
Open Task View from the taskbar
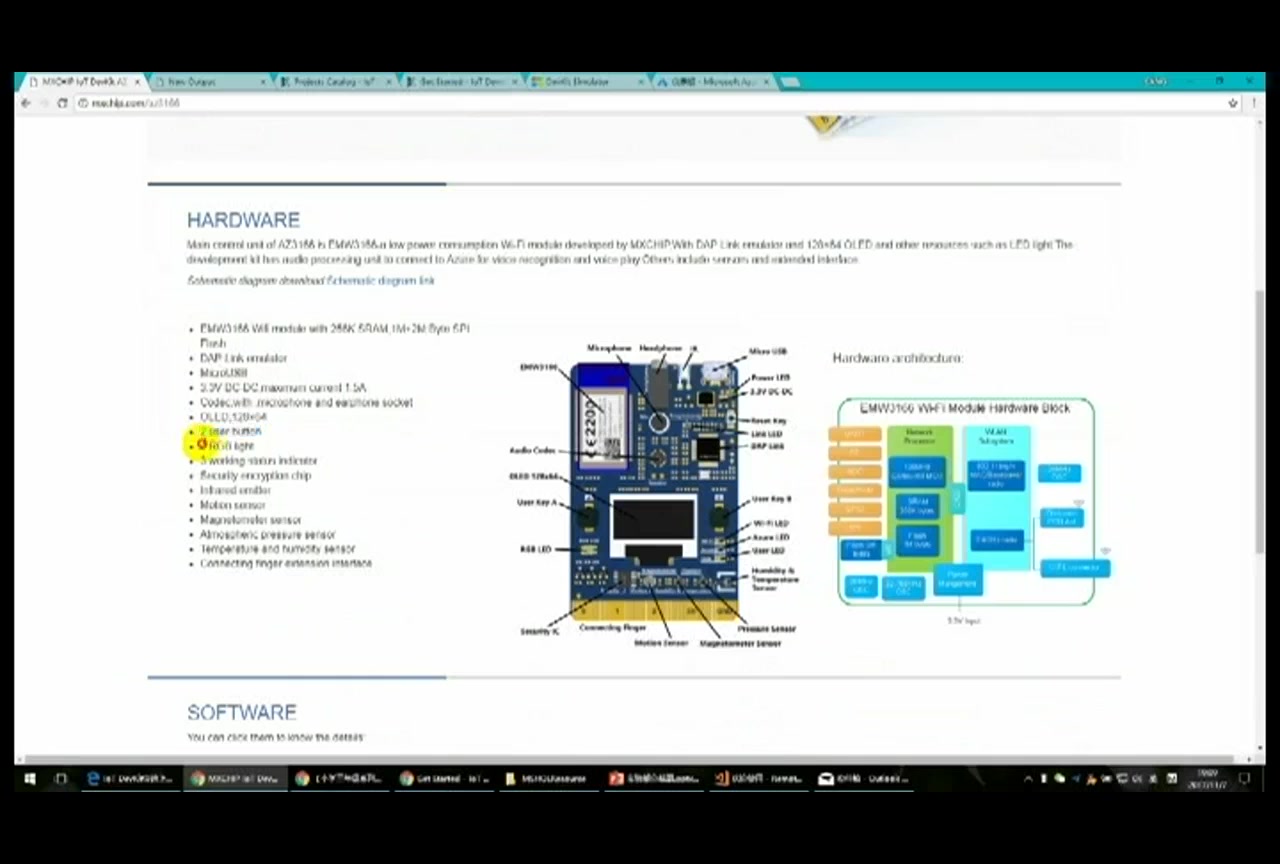coord(60,778)
